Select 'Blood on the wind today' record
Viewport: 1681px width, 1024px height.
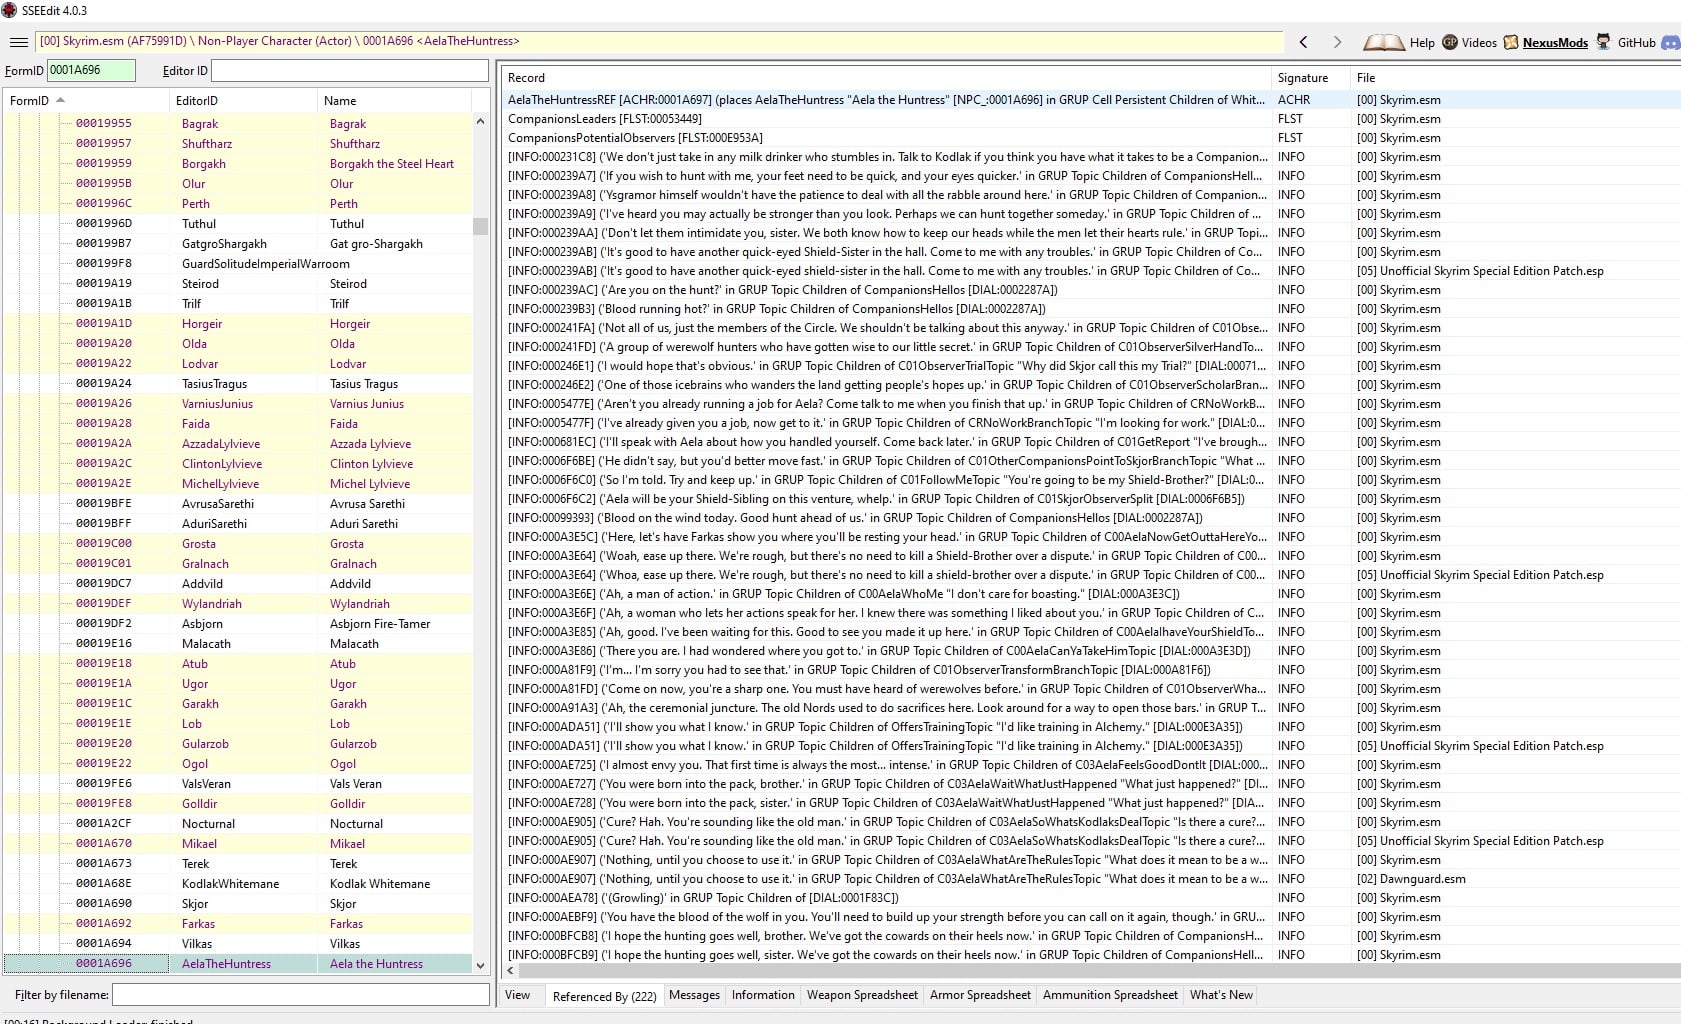(x=1091, y=517)
